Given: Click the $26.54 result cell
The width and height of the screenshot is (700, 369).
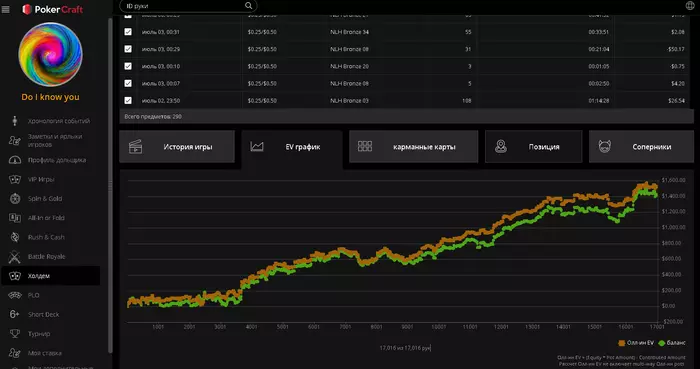Looking at the screenshot, I should [x=677, y=101].
